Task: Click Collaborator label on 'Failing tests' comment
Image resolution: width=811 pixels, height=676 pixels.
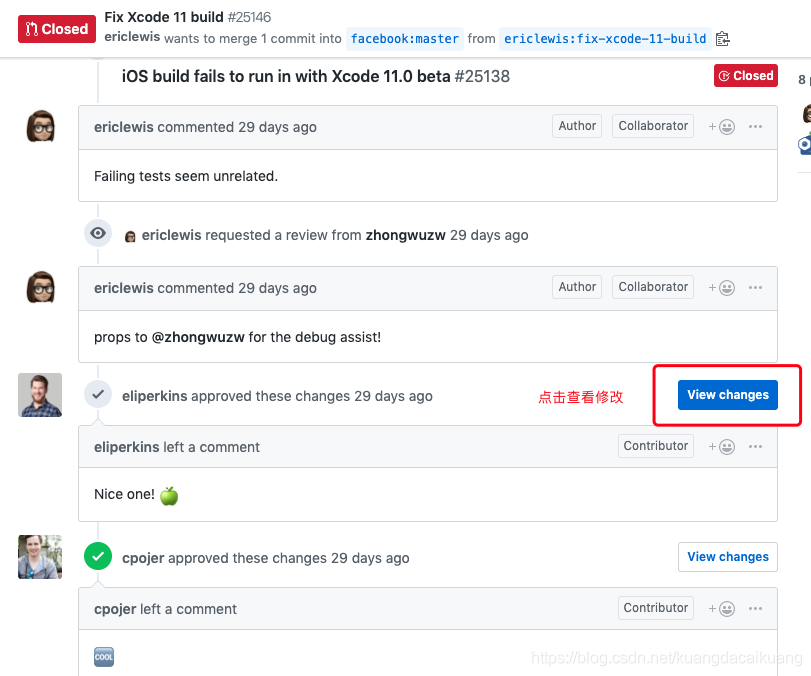Action: click(x=653, y=126)
